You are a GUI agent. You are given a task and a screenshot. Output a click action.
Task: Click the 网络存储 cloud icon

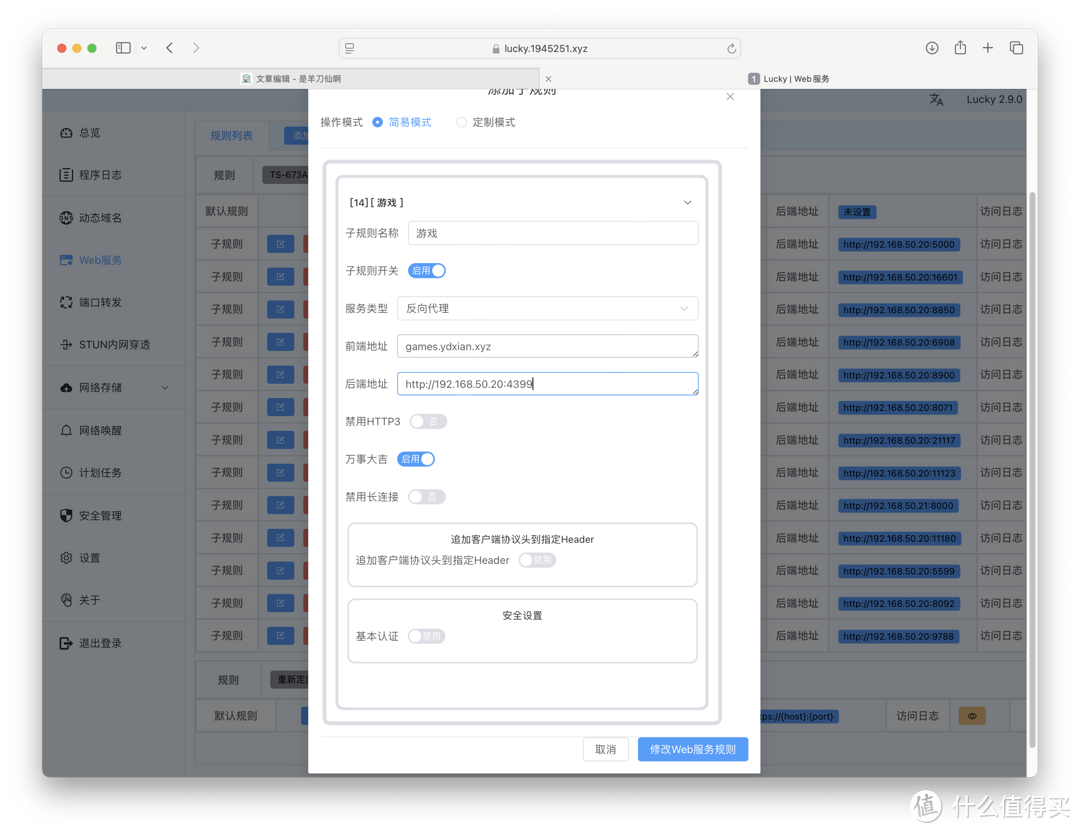[x=66, y=388]
